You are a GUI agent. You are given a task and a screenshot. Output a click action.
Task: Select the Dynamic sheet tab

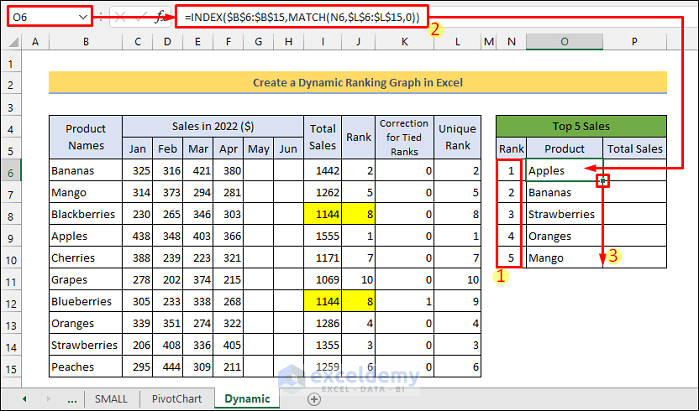246,398
